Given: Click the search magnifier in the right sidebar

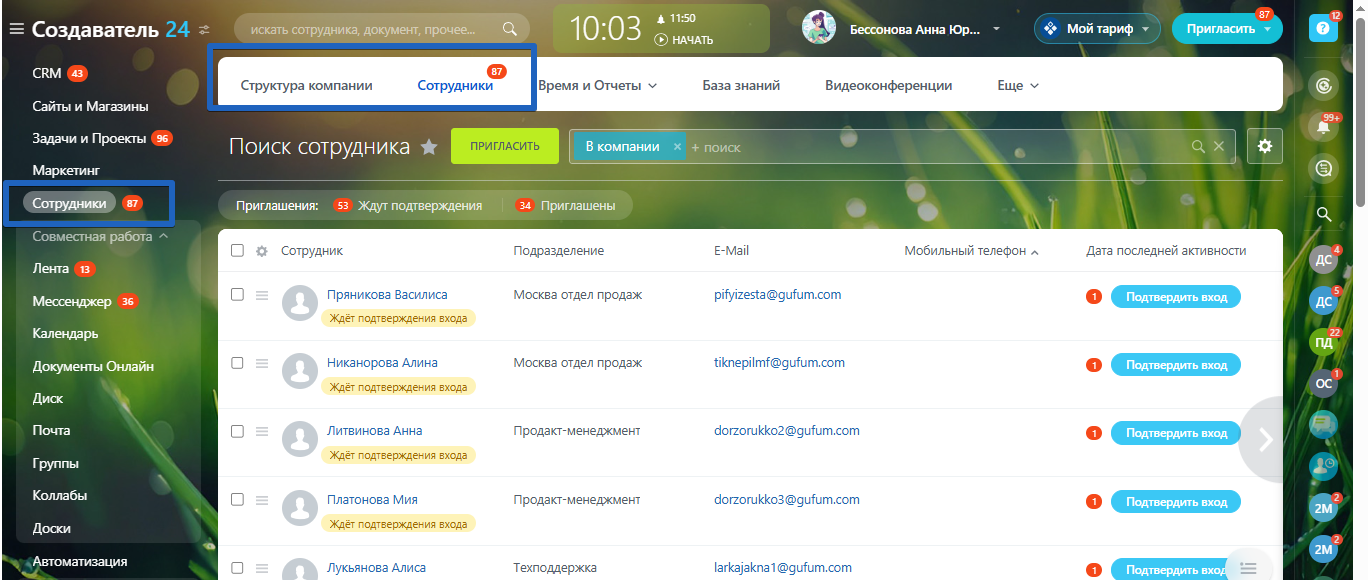Looking at the screenshot, I should click(1323, 214).
